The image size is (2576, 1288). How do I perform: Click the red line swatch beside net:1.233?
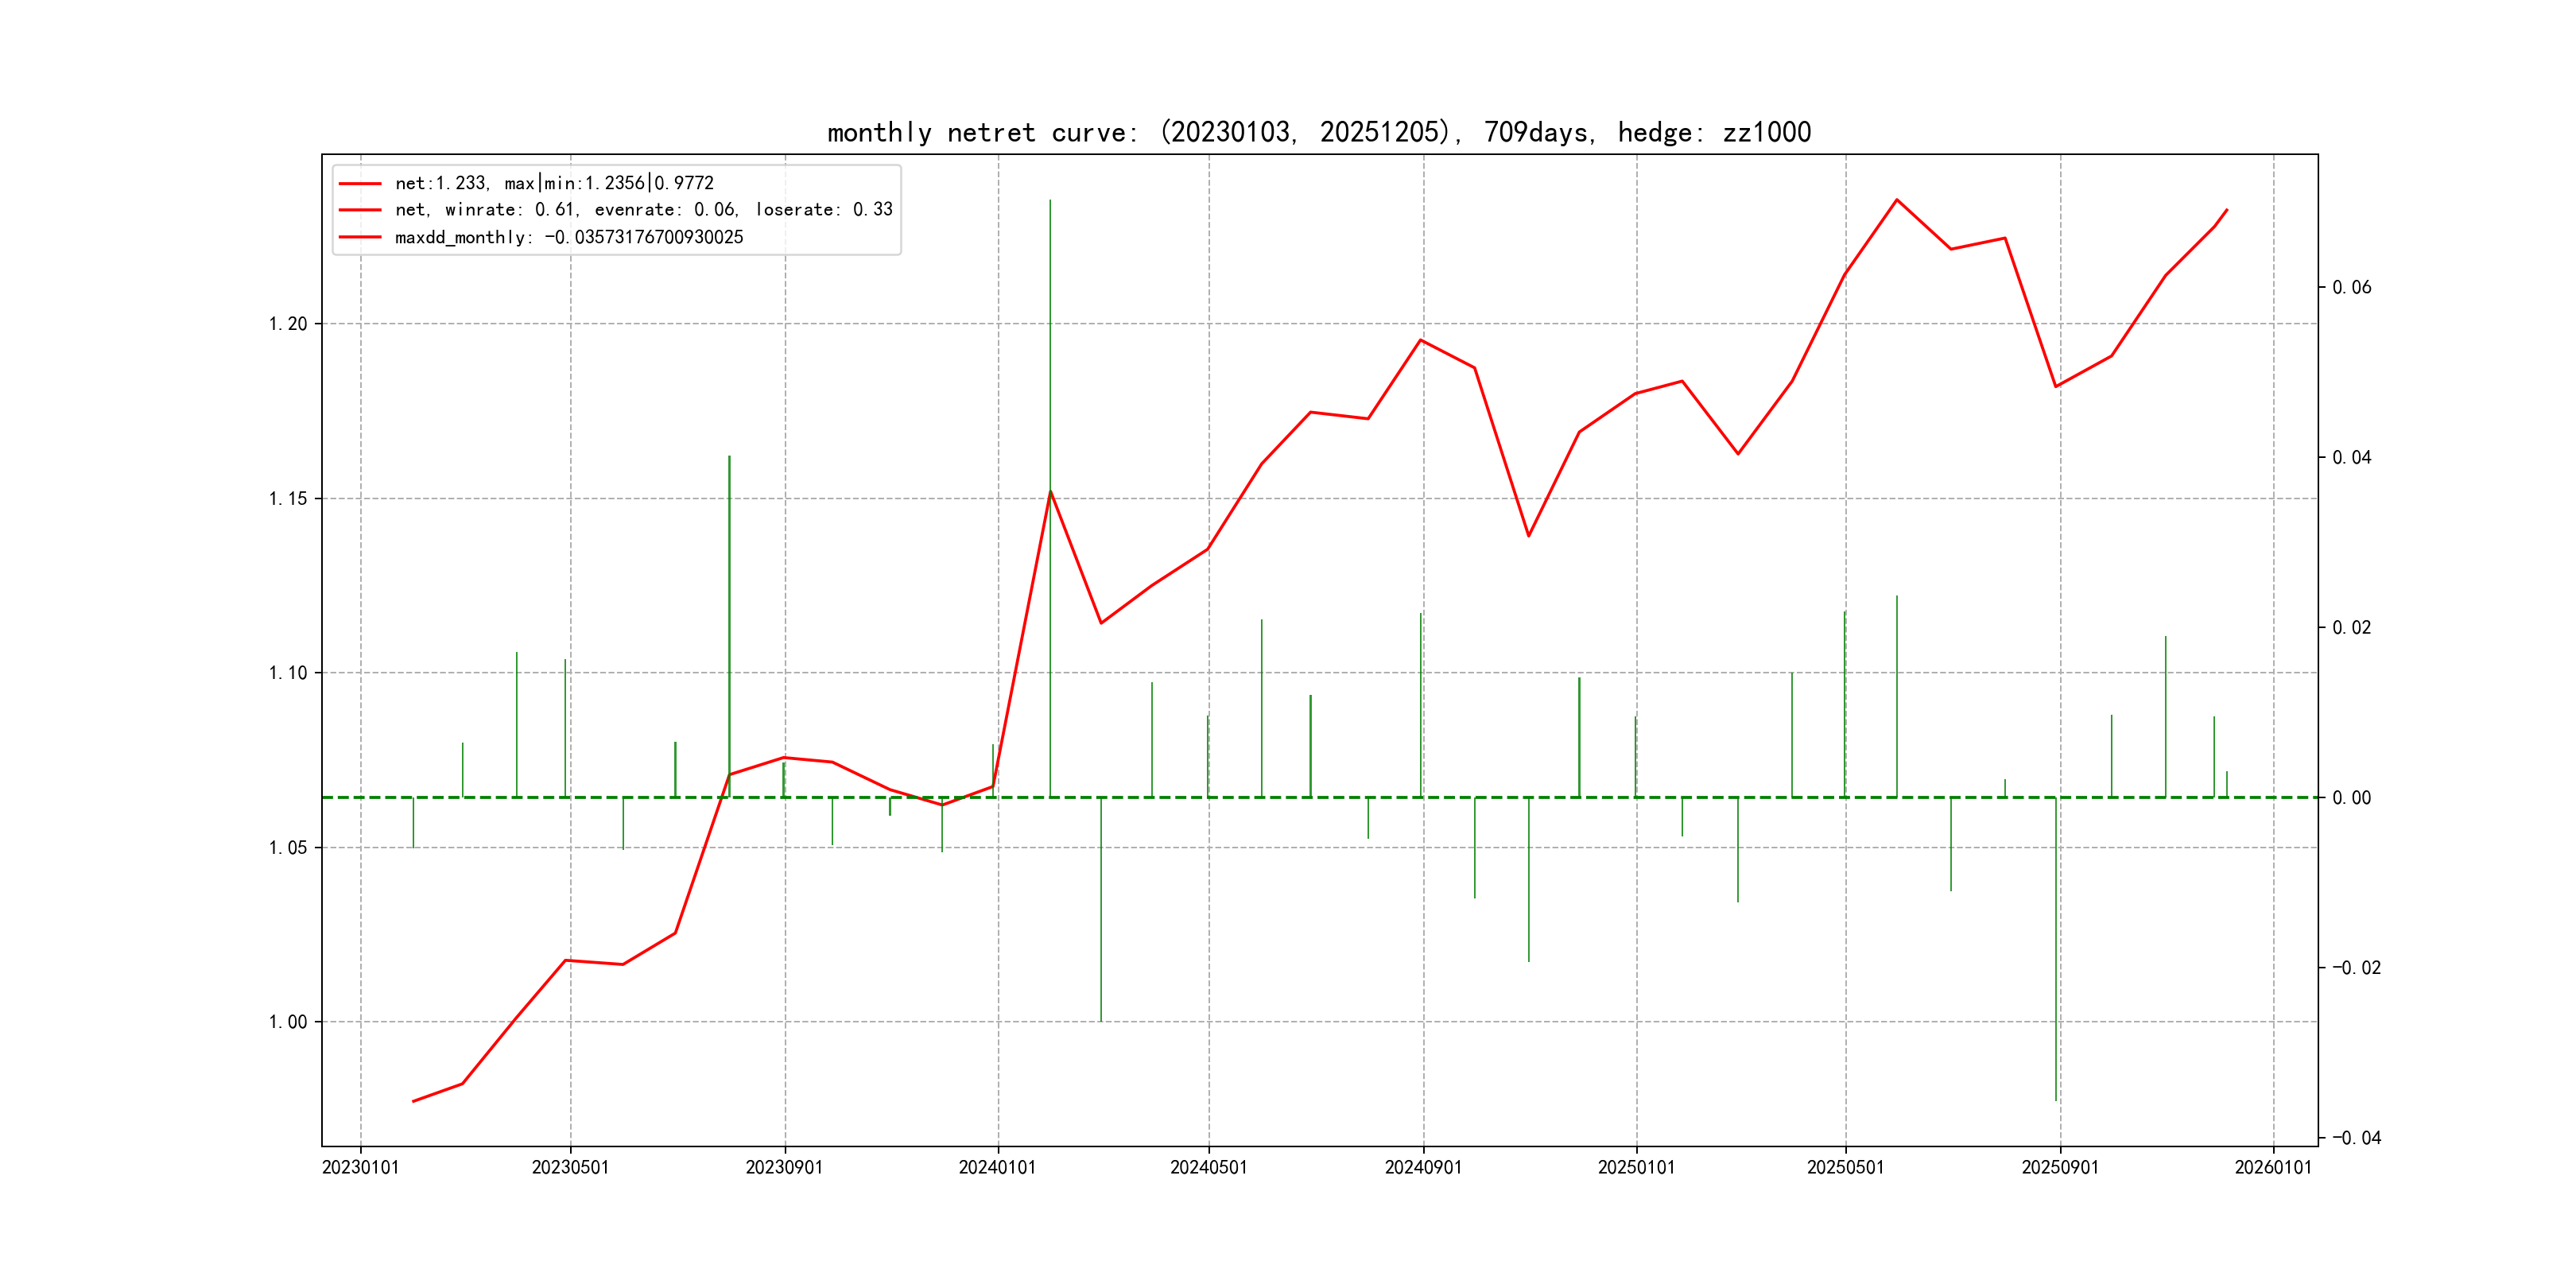(360, 184)
